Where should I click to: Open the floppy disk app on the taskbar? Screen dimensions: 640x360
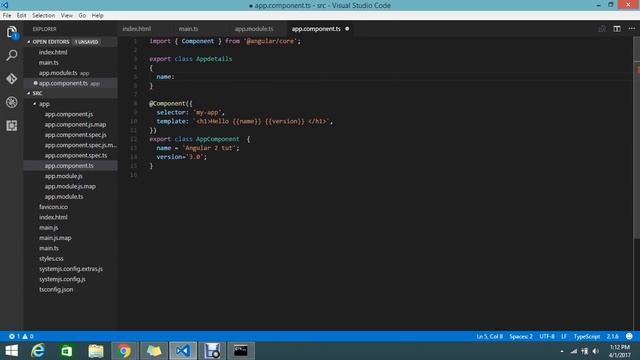click(212, 351)
